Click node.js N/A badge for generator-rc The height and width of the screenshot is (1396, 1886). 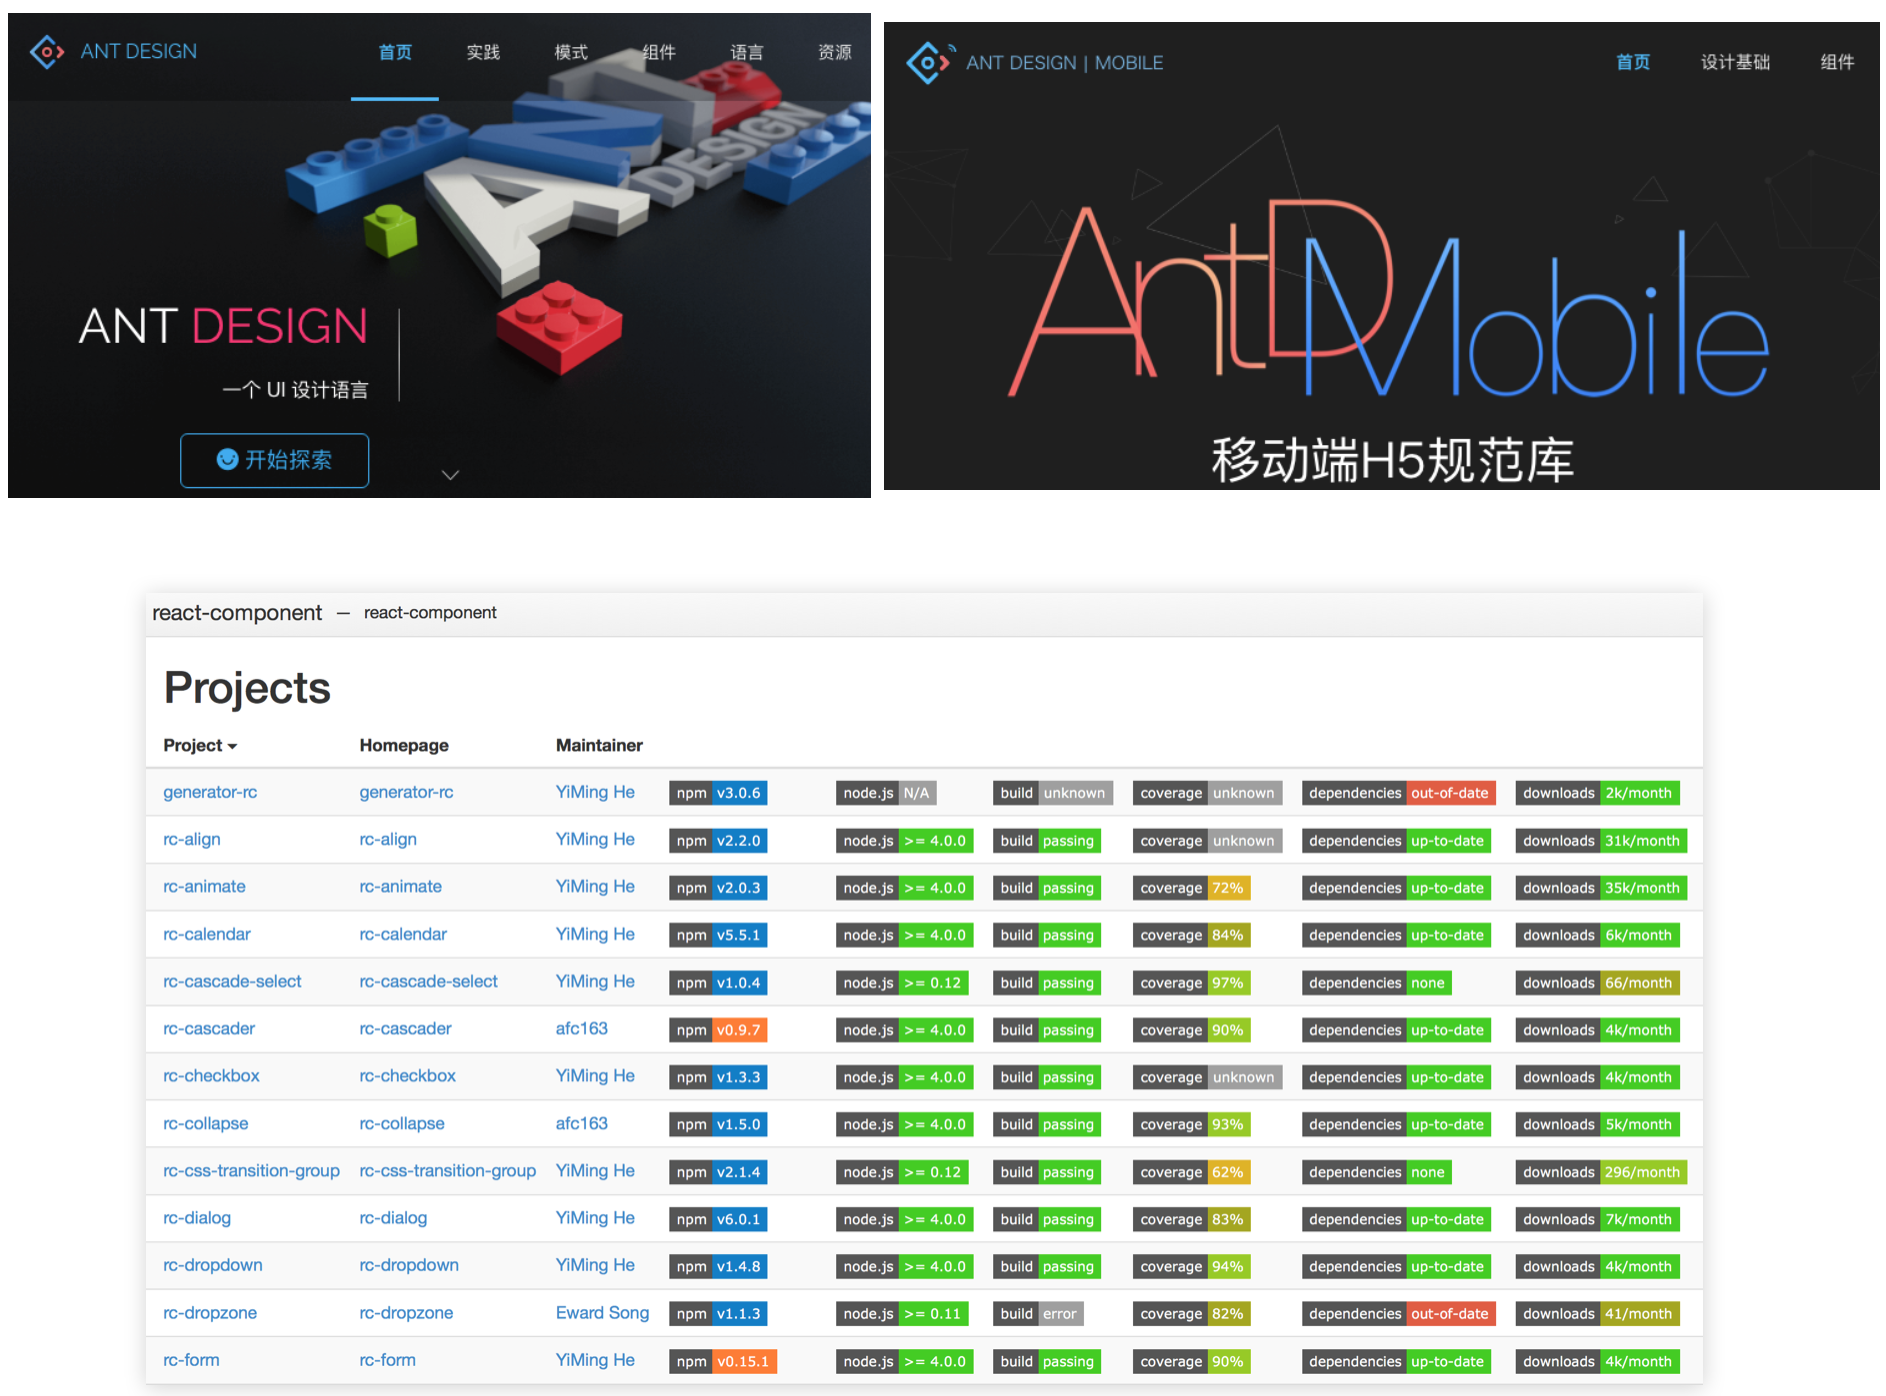pyautogui.click(x=886, y=793)
